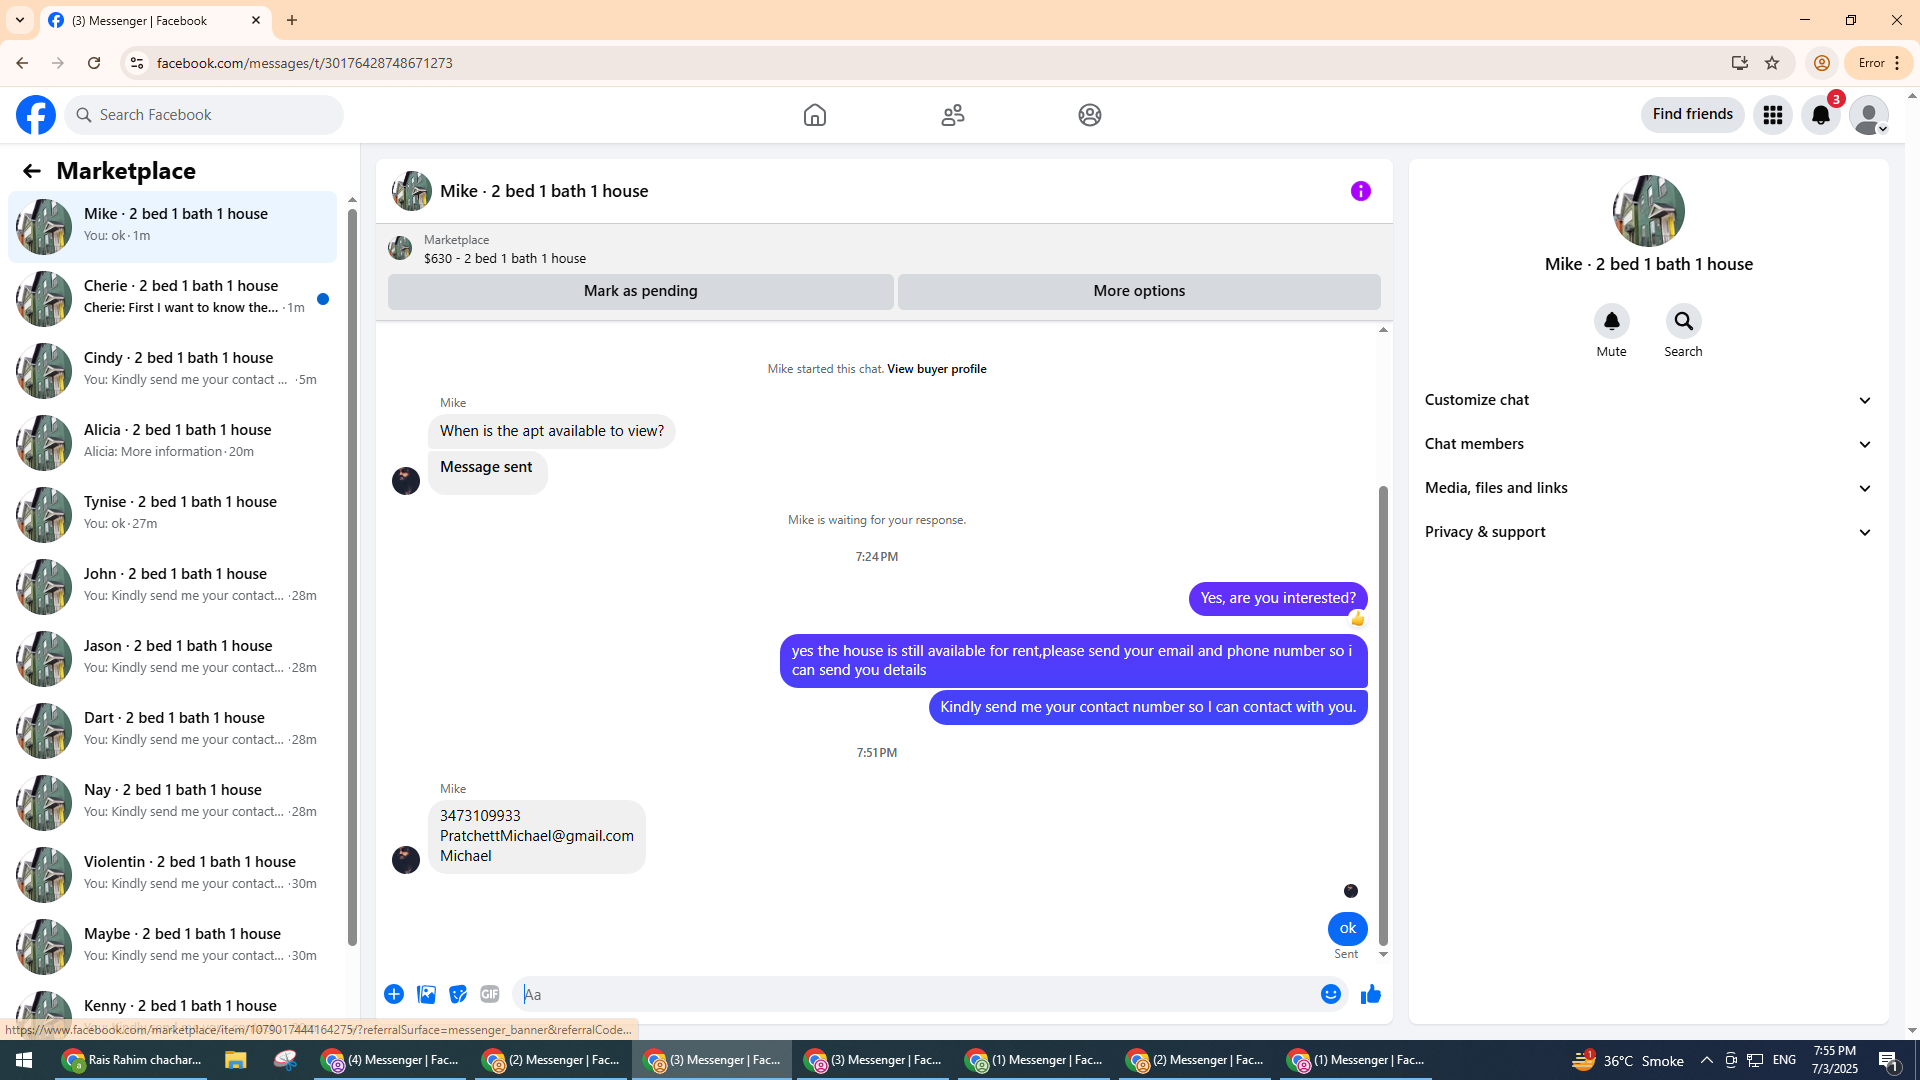Open the Facebook menu grid icon
1920x1080 pixels.
1772,115
